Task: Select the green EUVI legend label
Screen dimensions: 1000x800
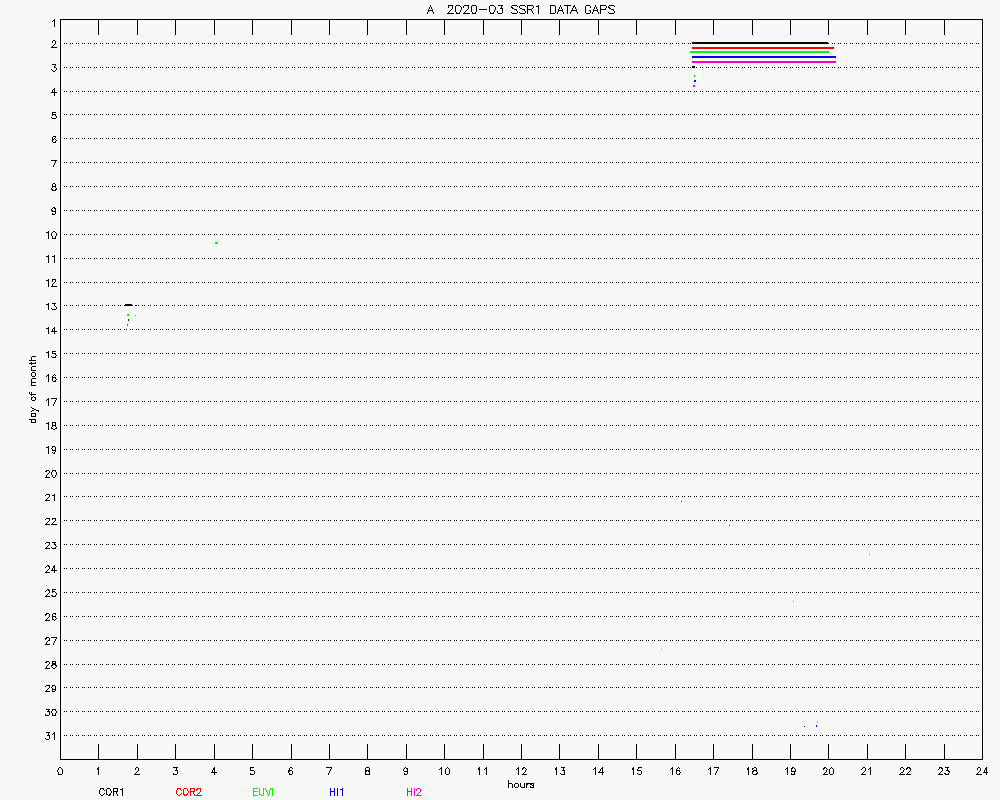Action: coord(263,792)
